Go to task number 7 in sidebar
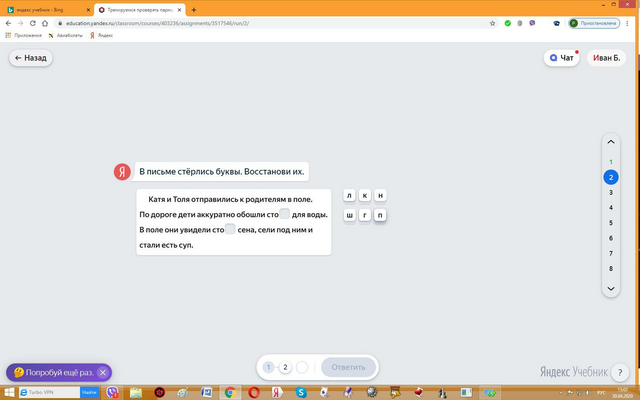The height and width of the screenshot is (400, 640). [611, 253]
